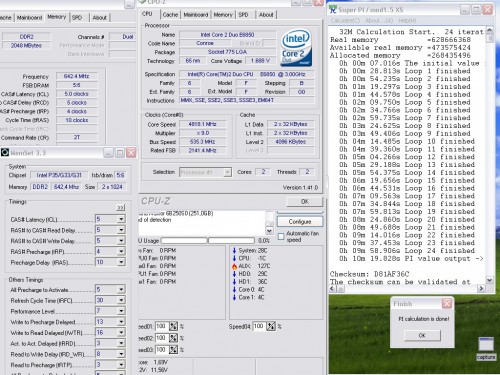Open the Help menu in Super PI
Viewport: 500px width, 375px height.
pyautogui.click(x=407, y=21)
